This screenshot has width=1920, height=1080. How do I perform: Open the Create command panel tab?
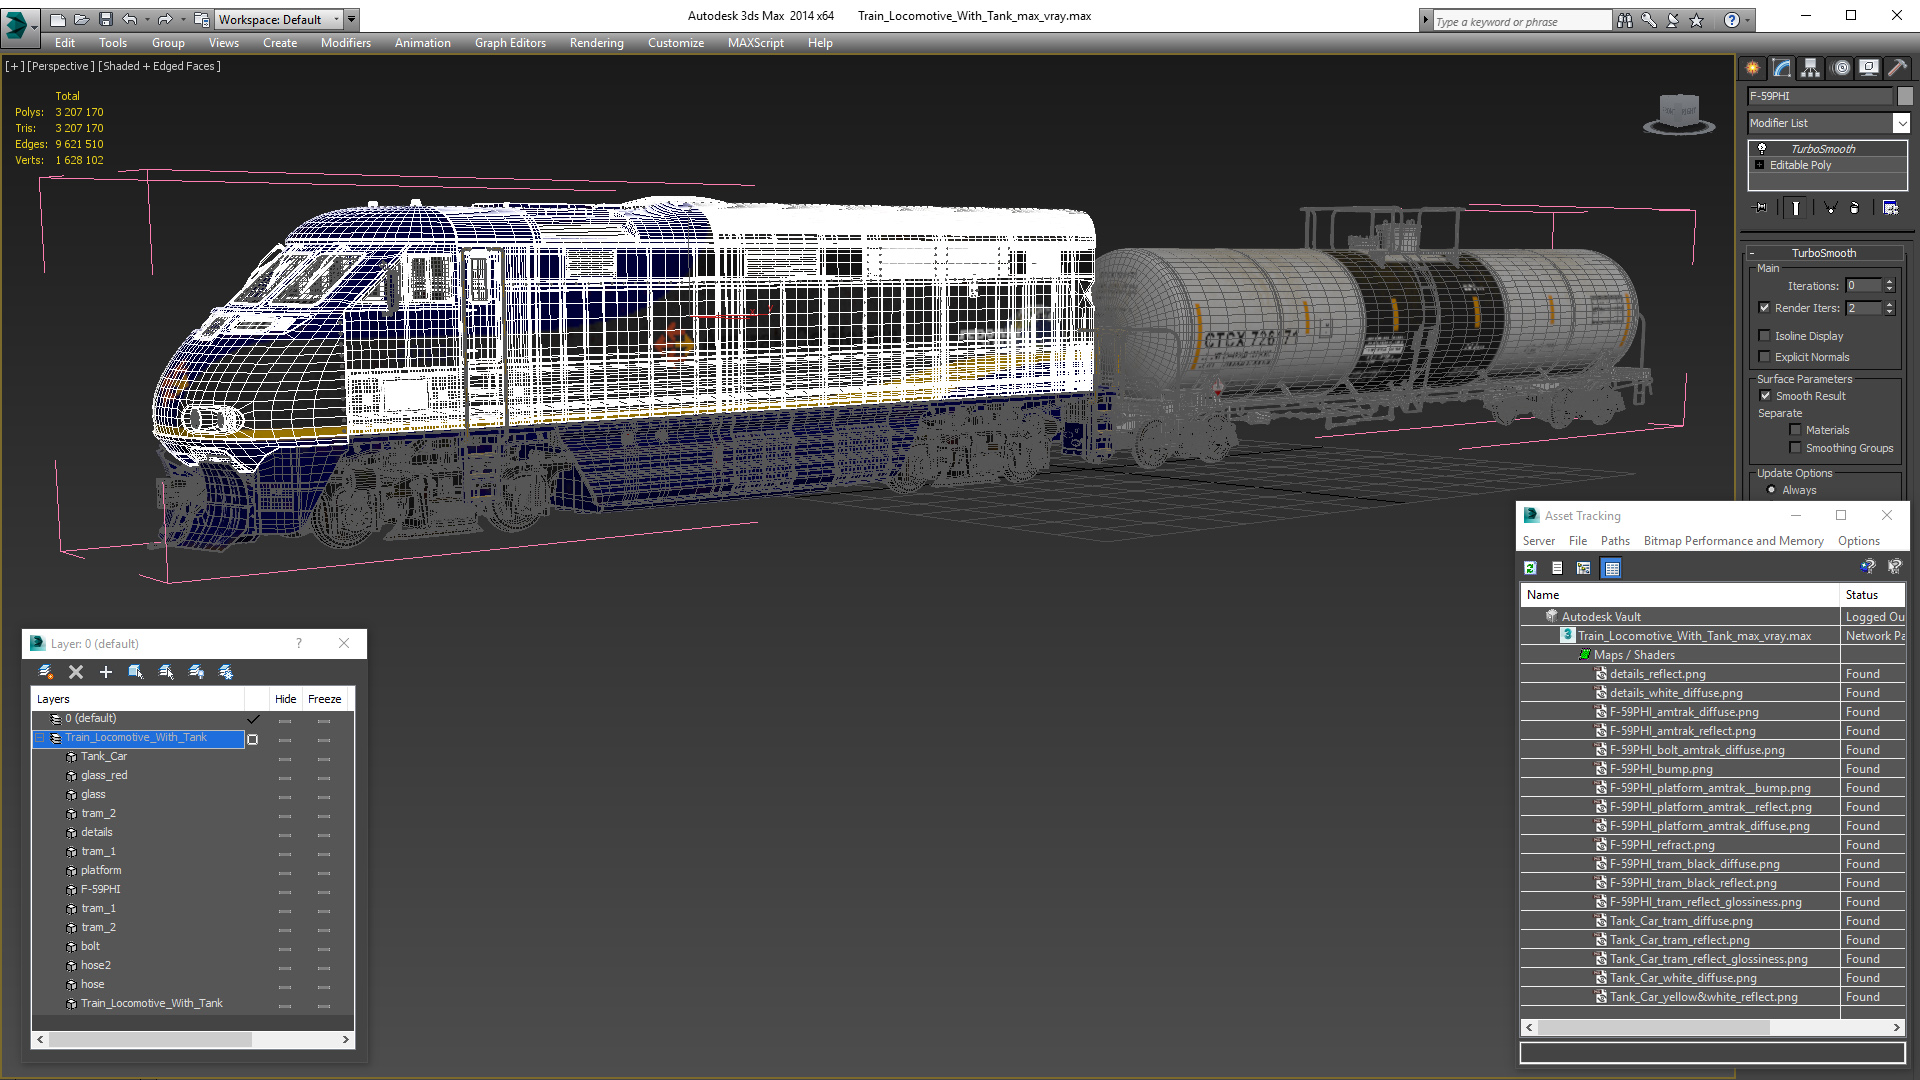[x=1753, y=68]
